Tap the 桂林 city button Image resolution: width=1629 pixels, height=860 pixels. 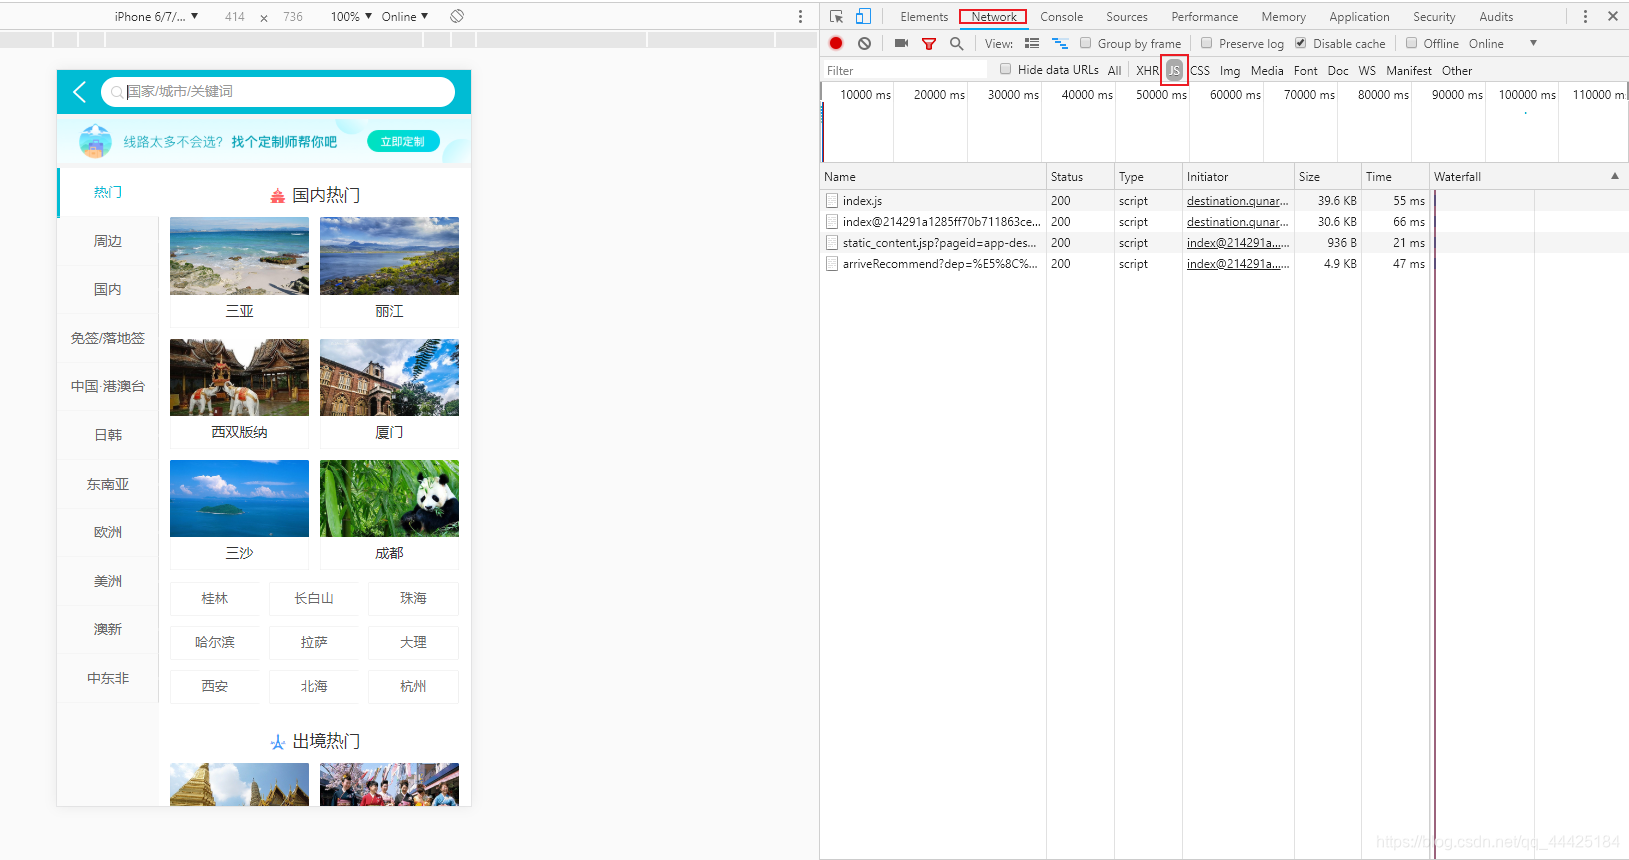click(215, 598)
